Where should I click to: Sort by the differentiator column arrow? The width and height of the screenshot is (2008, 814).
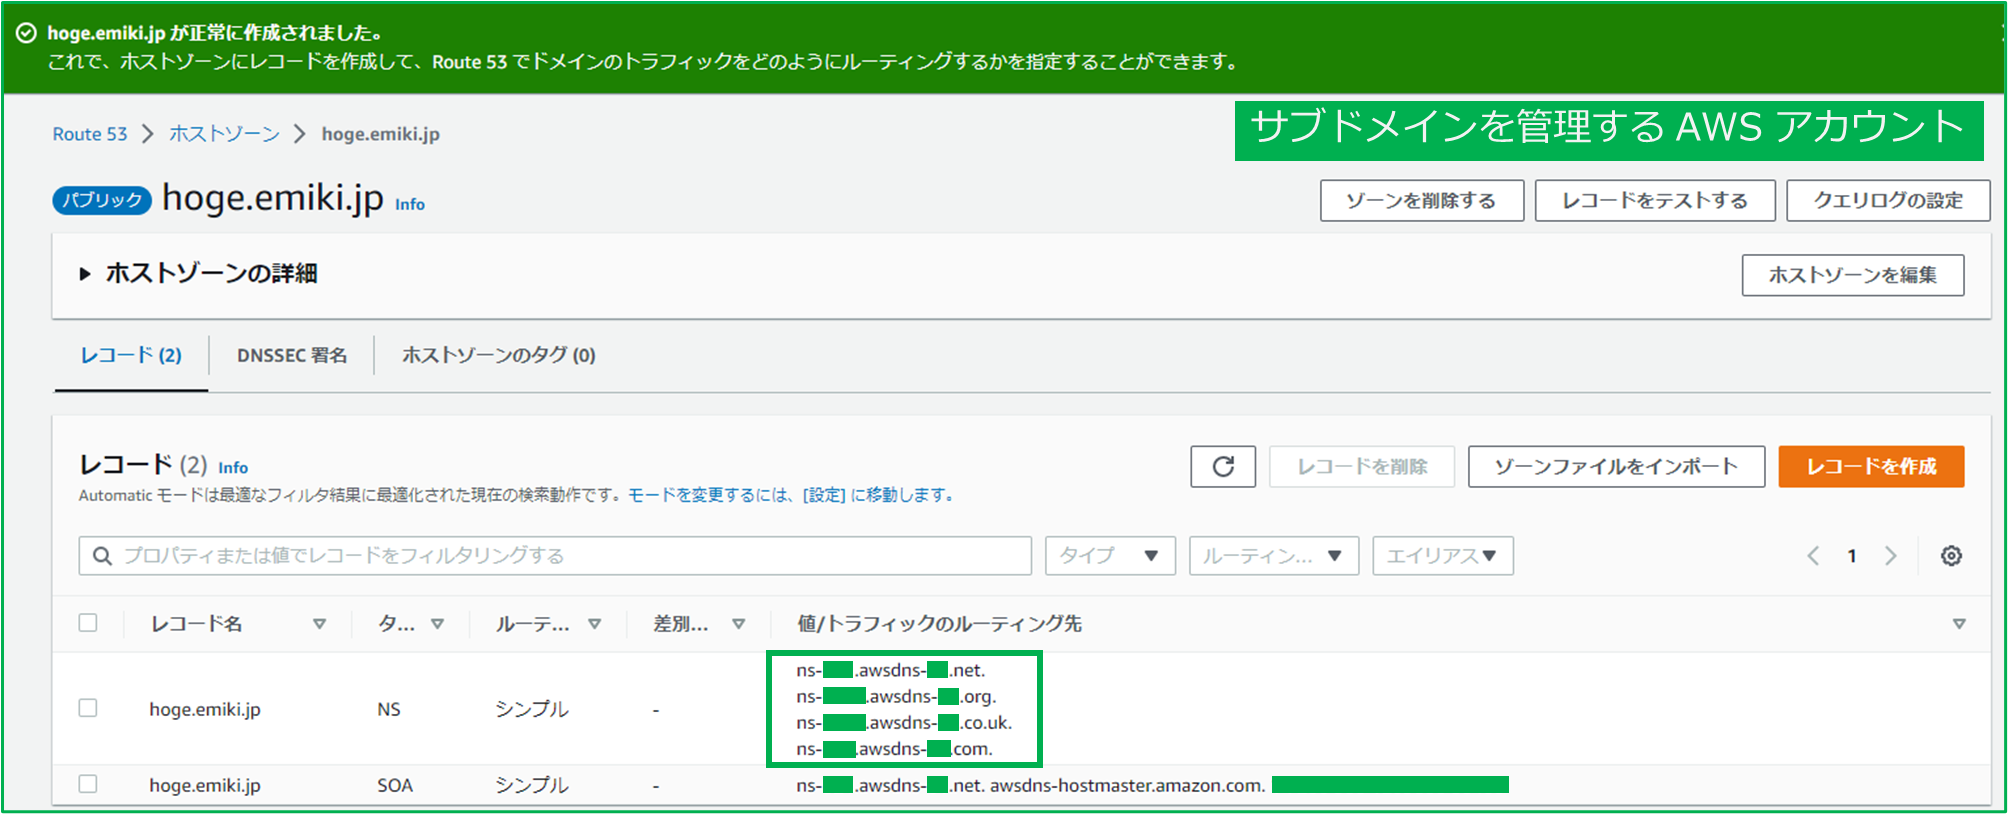point(738,624)
